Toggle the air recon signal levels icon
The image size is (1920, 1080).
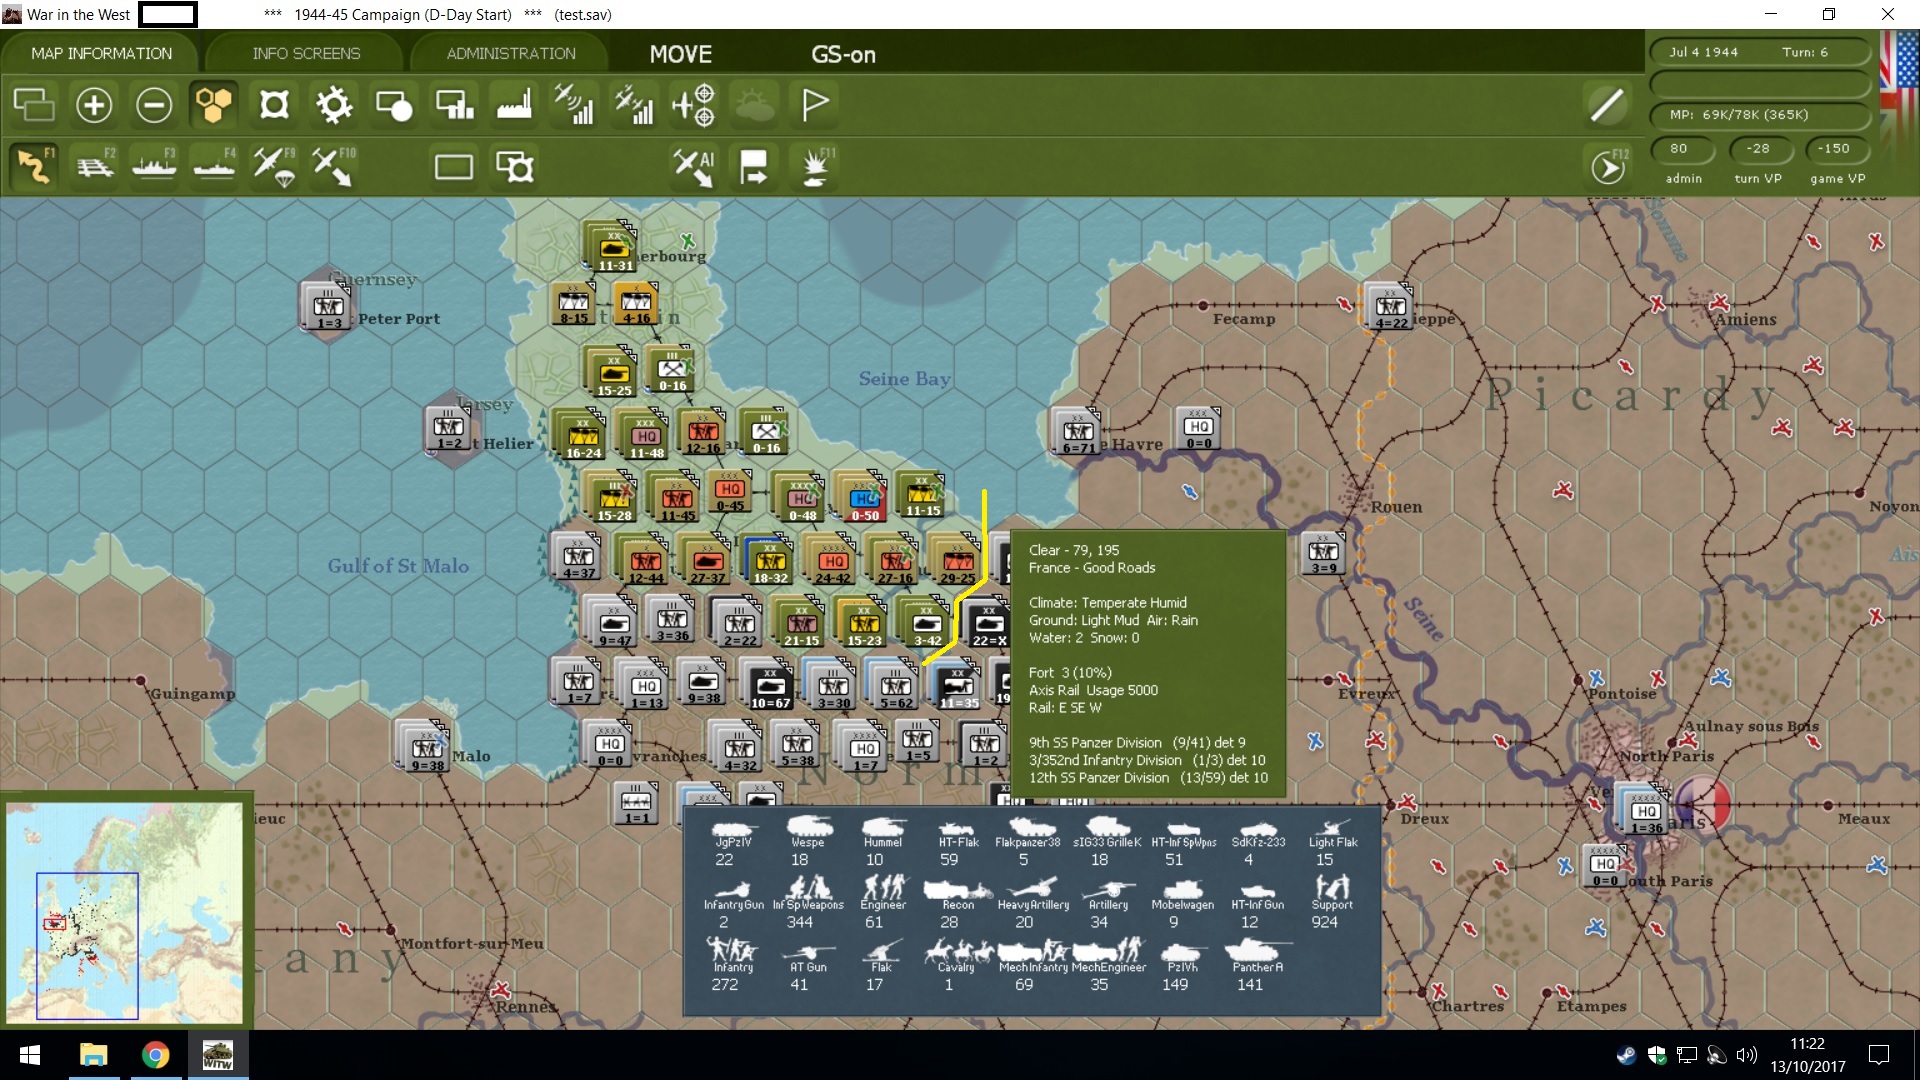point(574,104)
